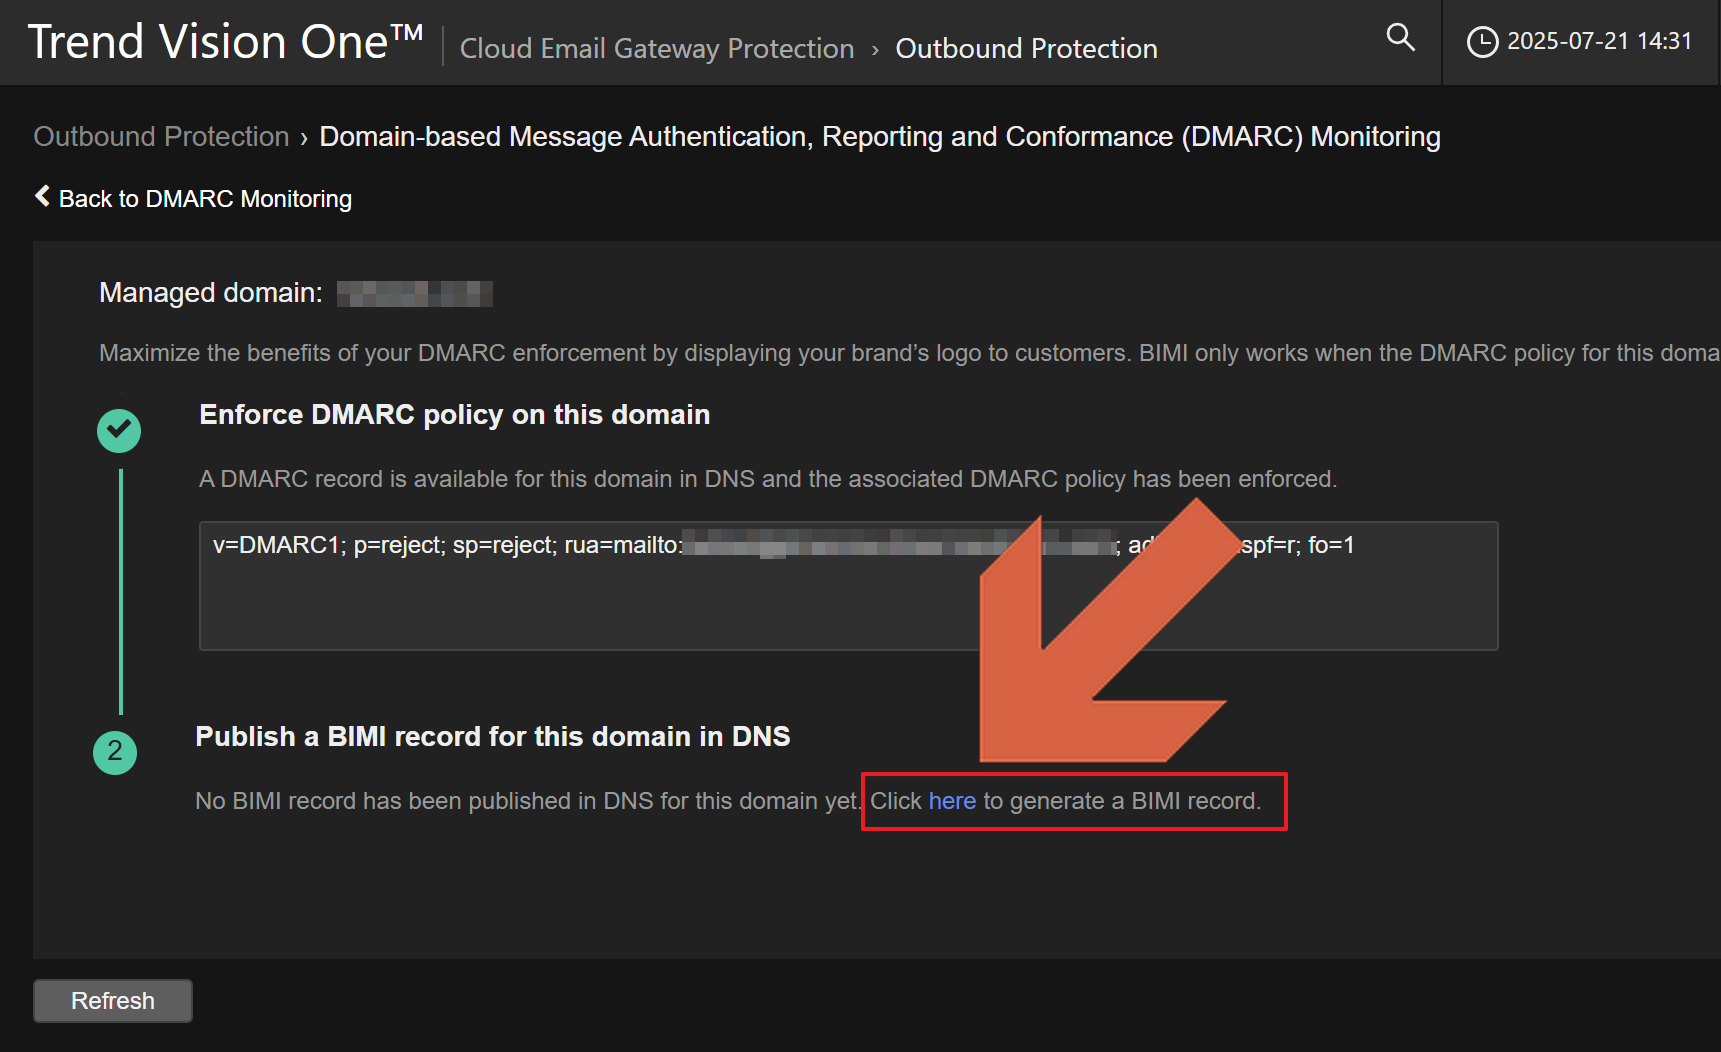
Task: Open Cloud Email Gateway Protection in header
Action: pyautogui.click(x=656, y=48)
